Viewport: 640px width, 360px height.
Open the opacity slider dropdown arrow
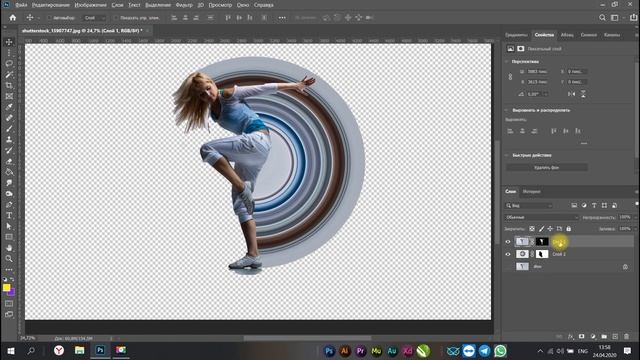(635, 217)
